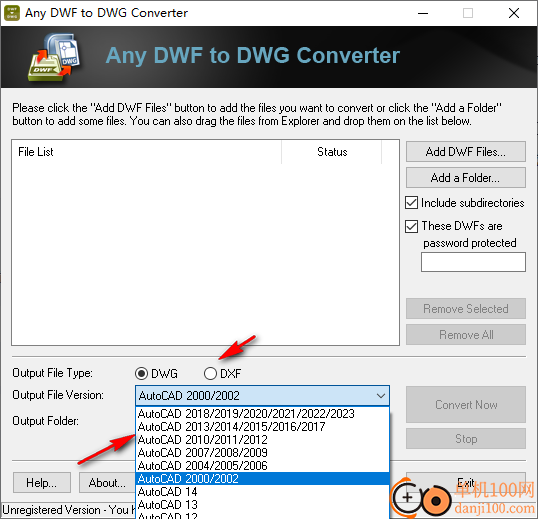Click the DWF password input field
Image resolution: width=538 pixels, height=519 pixels.
click(x=473, y=262)
